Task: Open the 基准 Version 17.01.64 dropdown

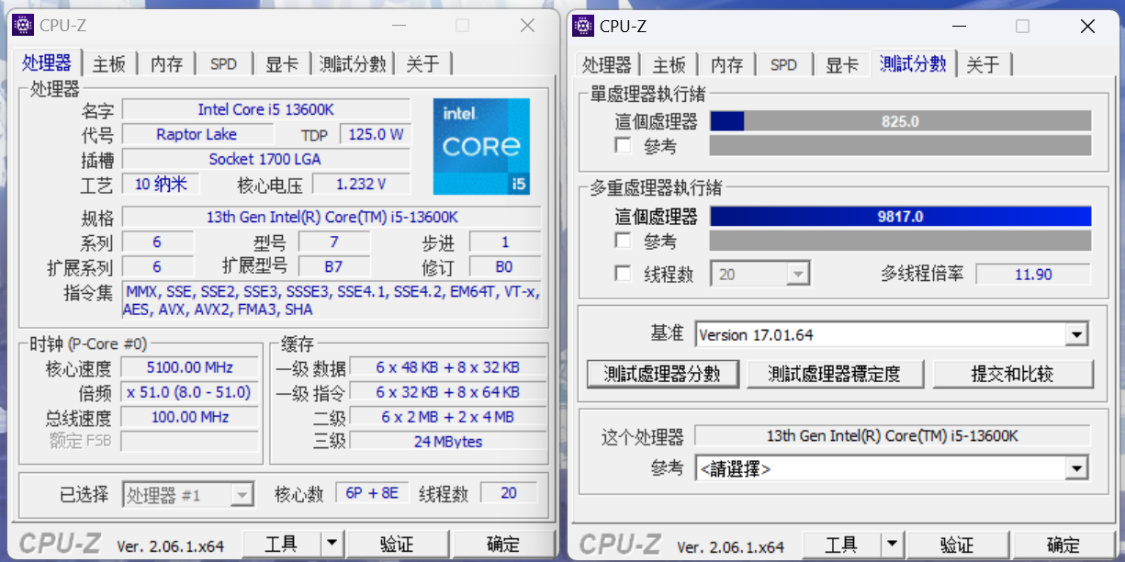Action: pos(892,334)
